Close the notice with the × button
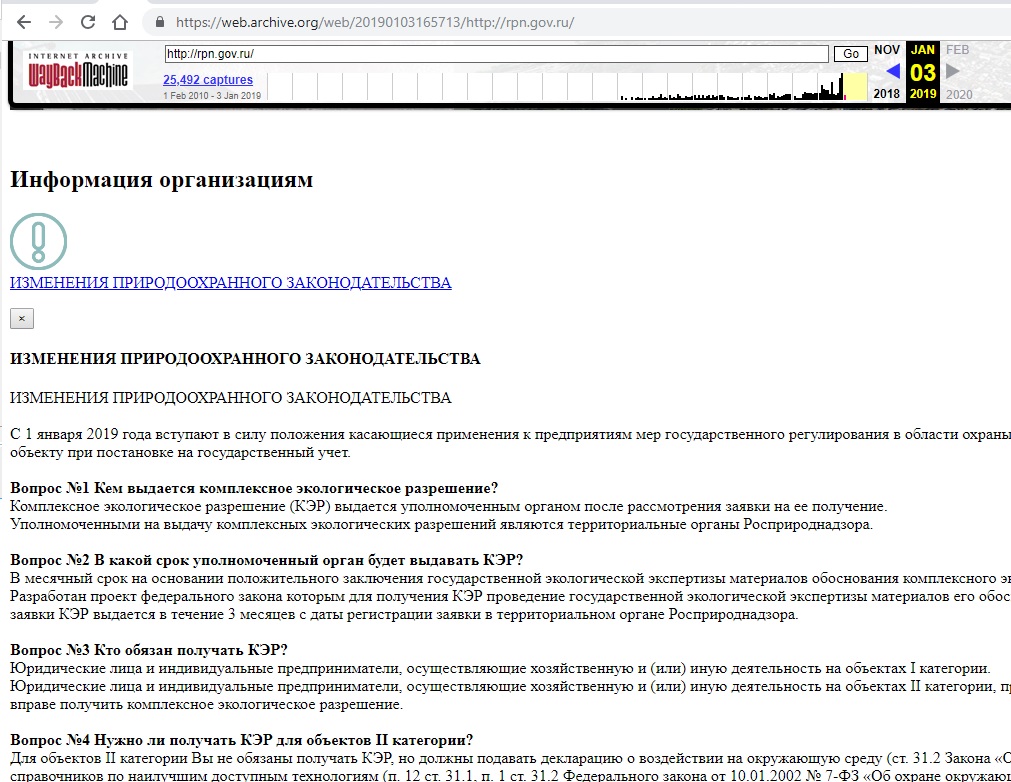Image resolution: width=1011 pixels, height=782 pixels. 21,318
